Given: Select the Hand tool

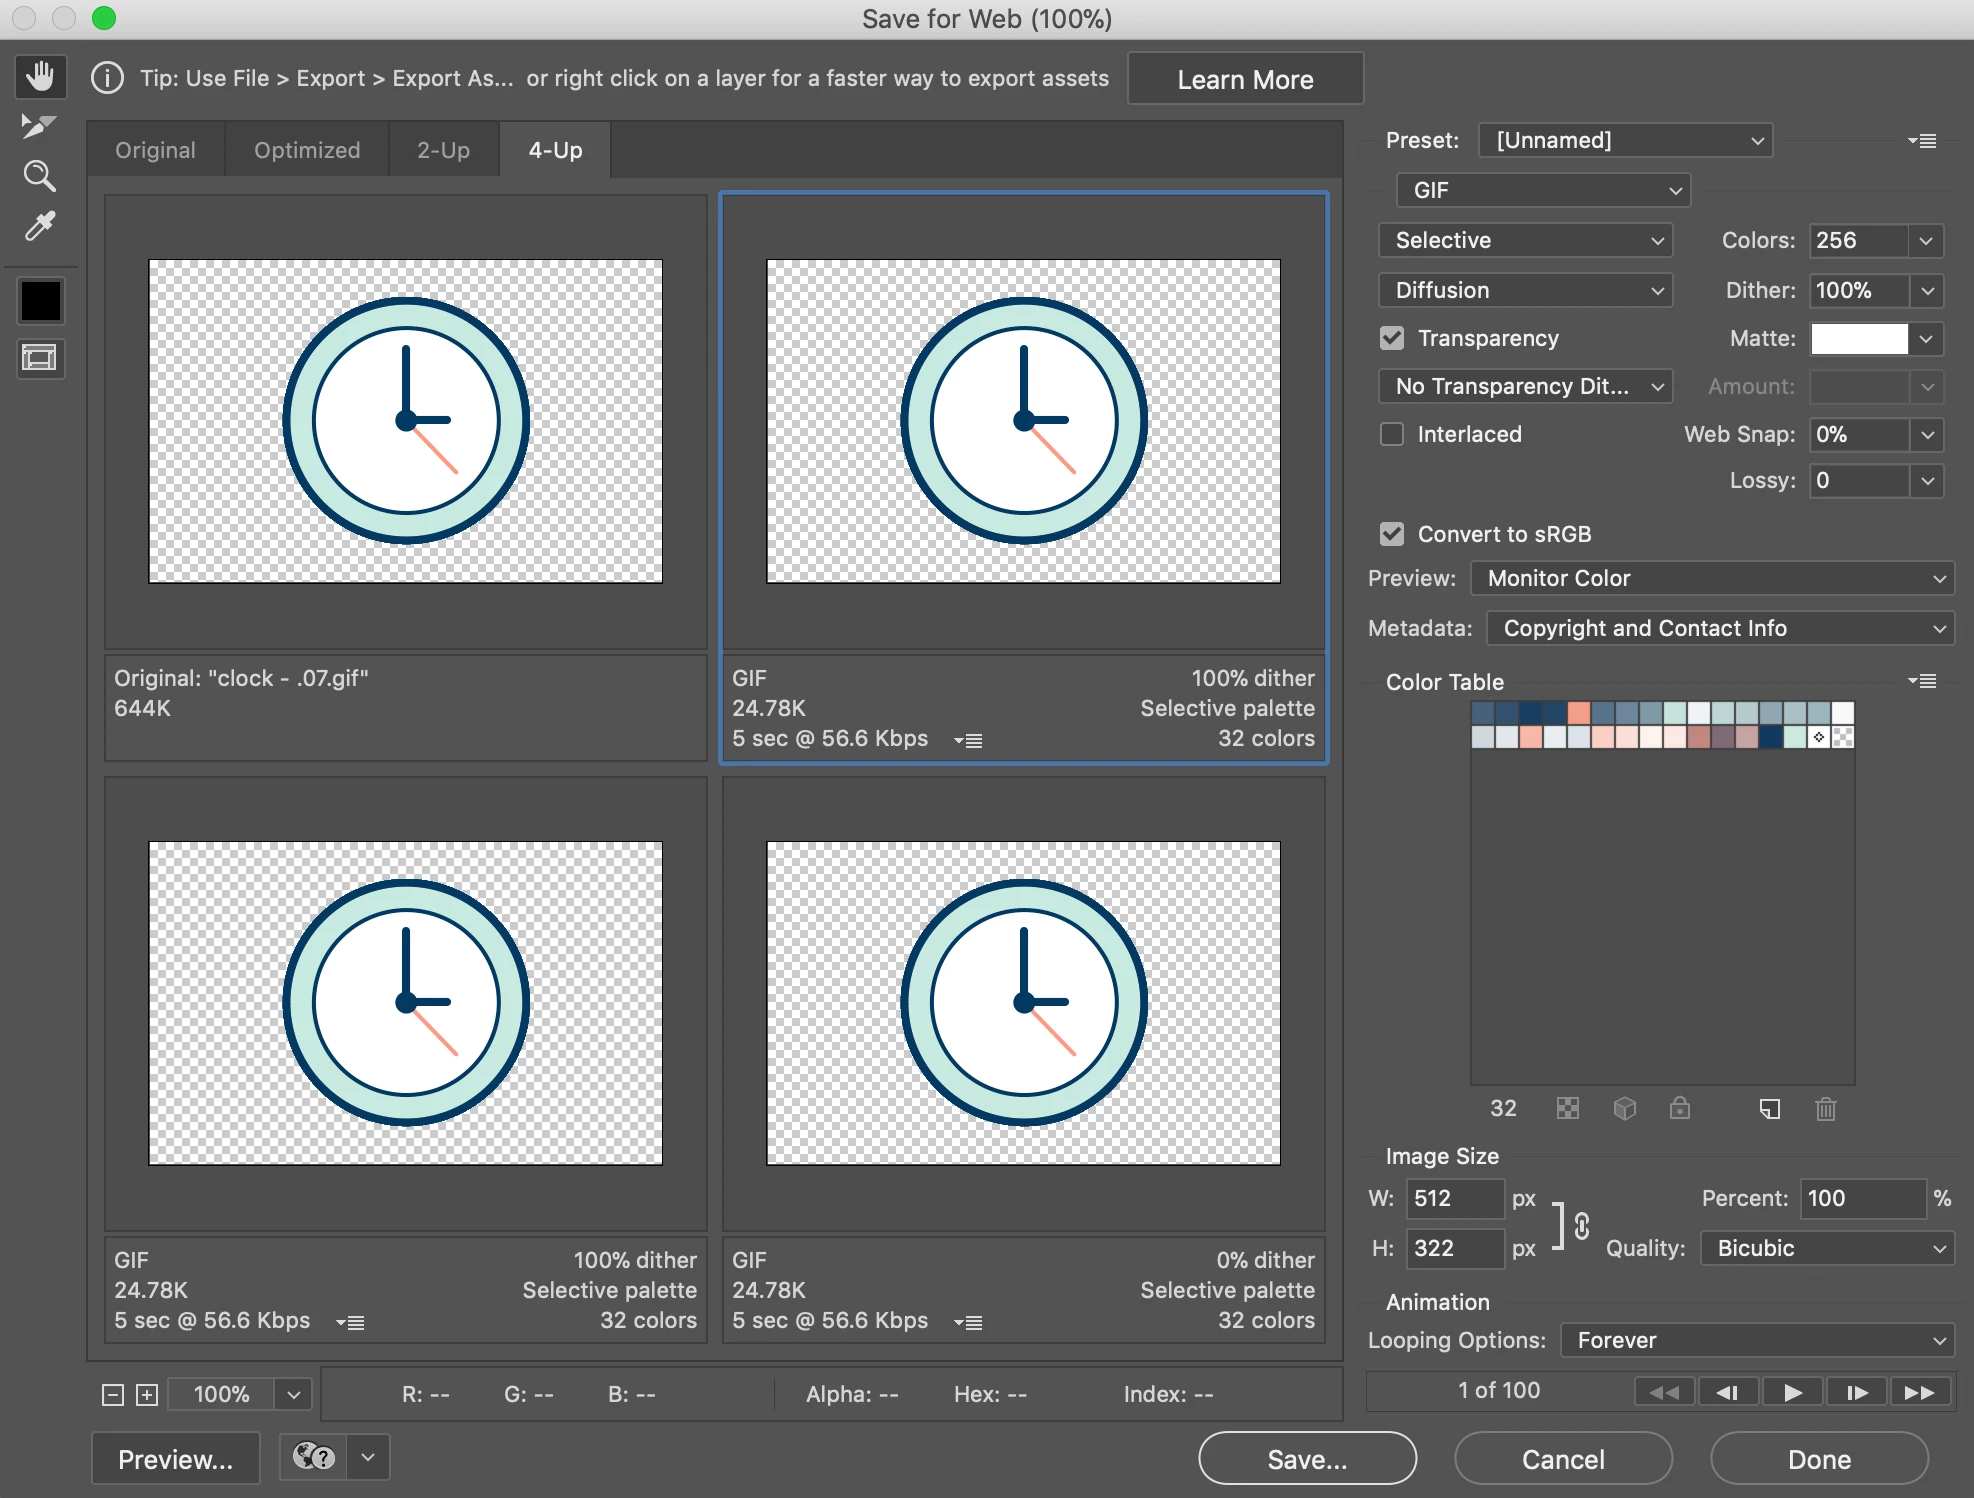Looking at the screenshot, I should point(40,77).
